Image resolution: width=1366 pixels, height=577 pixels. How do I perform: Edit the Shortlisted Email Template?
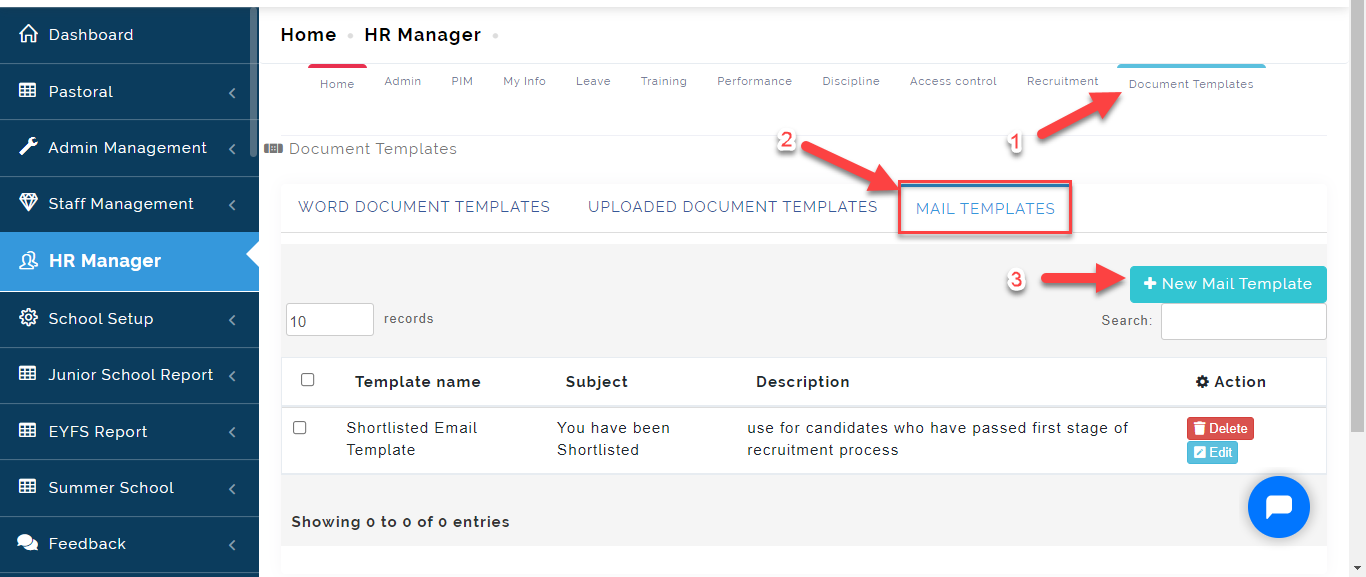[1212, 453]
